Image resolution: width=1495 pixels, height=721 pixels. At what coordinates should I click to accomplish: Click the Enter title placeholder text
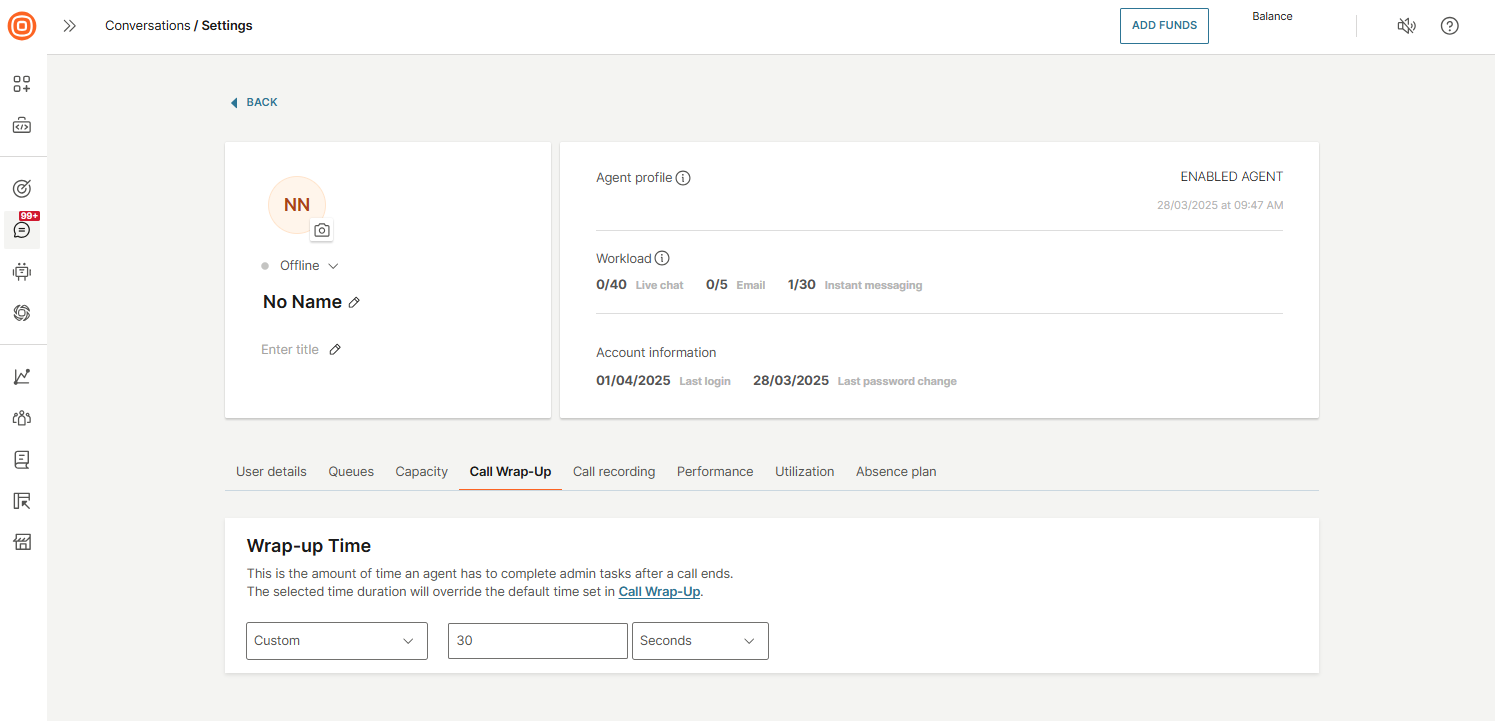pyautogui.click(x=290, y=349)
